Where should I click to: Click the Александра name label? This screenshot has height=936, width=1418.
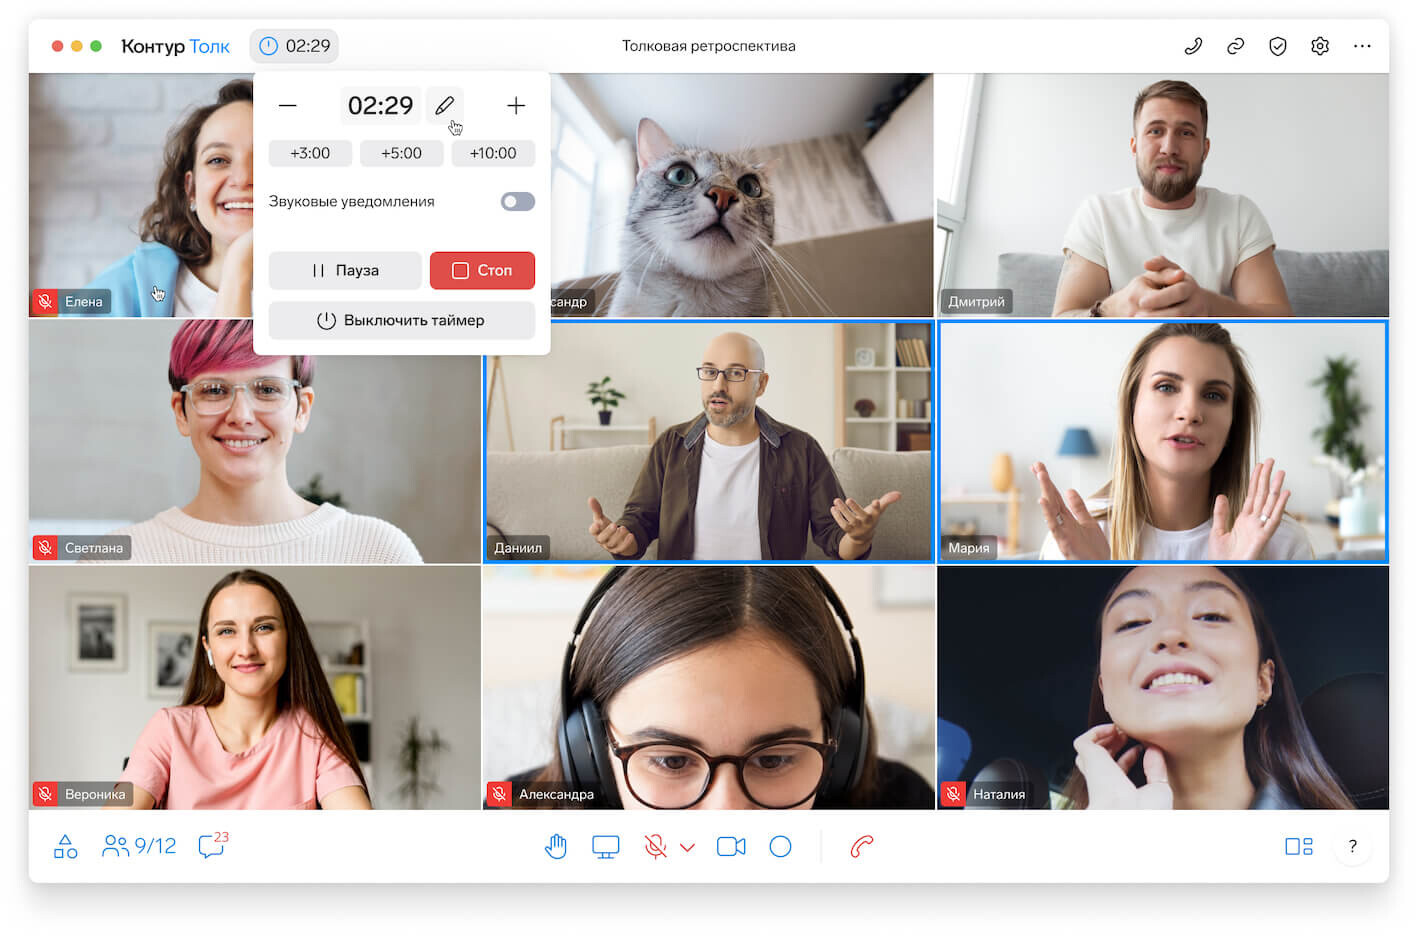tap(556, 794)
